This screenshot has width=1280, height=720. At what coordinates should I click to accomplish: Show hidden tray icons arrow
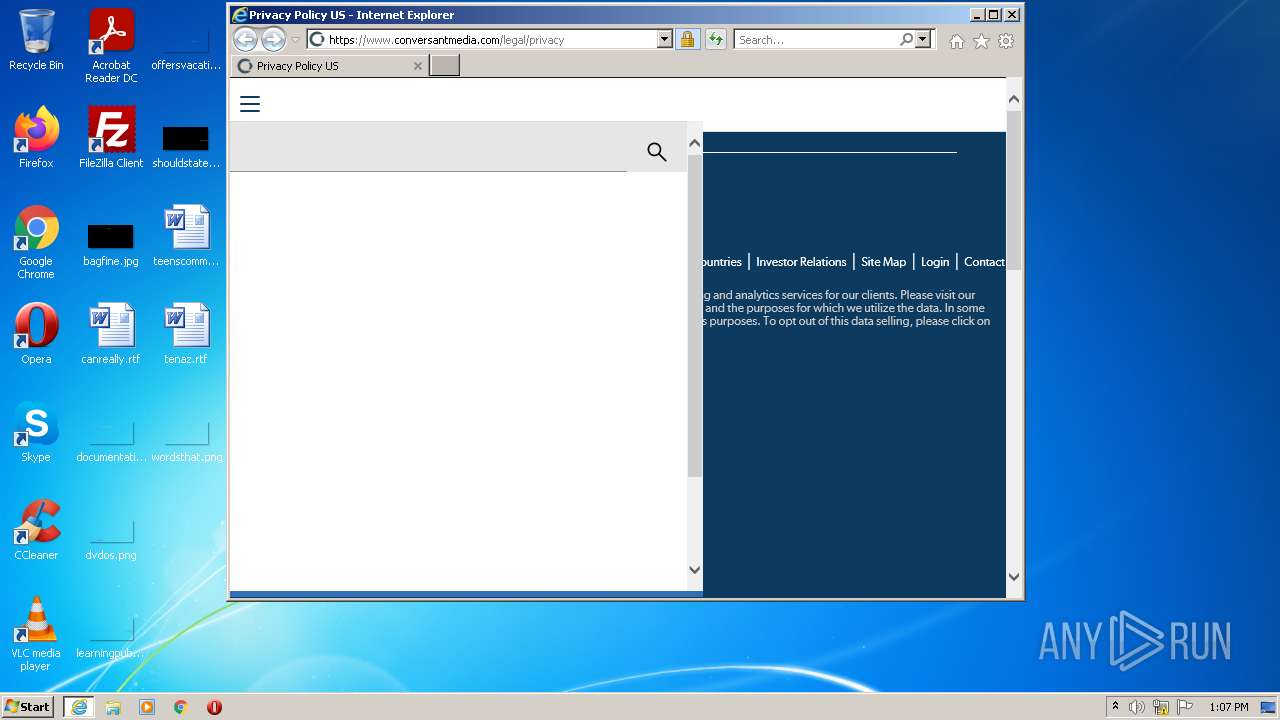[x=1115, y=707]
